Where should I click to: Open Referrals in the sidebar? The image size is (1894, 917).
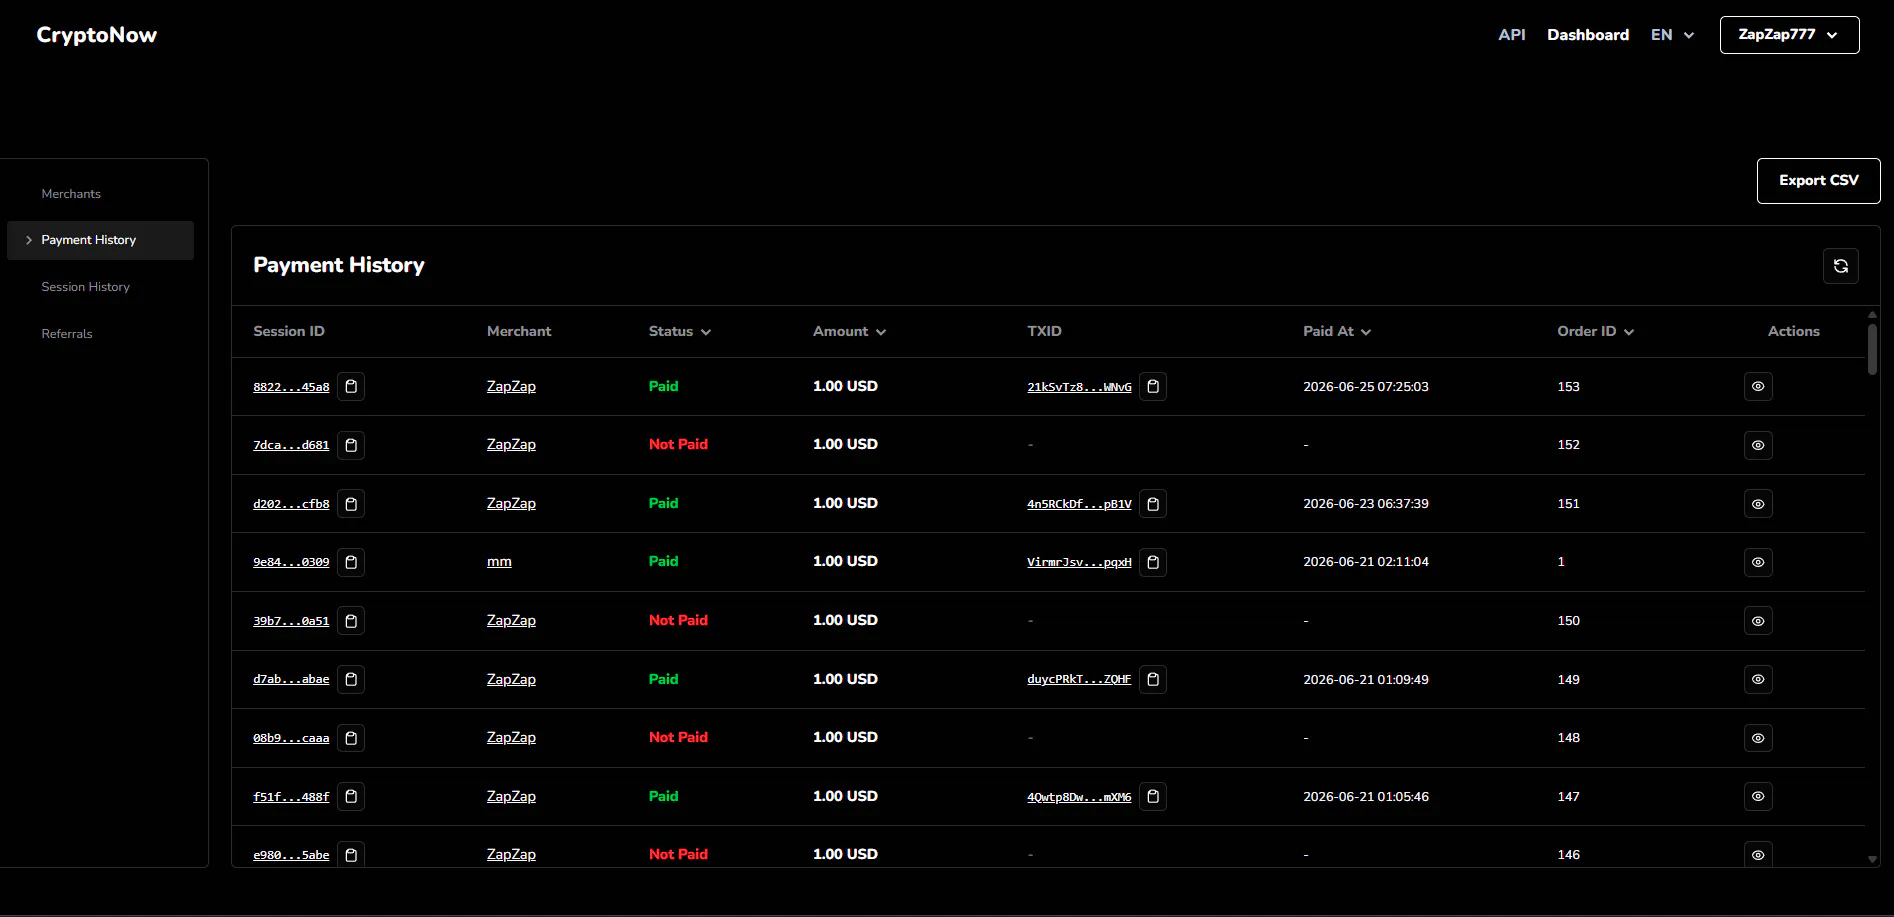(67, 334)
